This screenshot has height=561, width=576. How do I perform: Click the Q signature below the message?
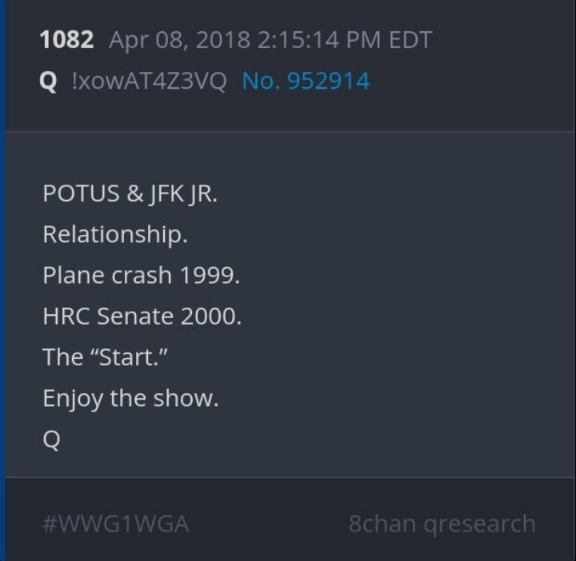click(x=51, y=440)
